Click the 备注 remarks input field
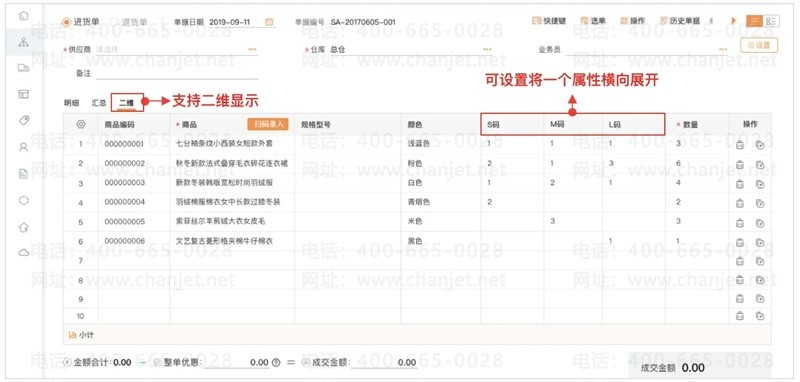800x382 pixels. [x=177, y=73]
